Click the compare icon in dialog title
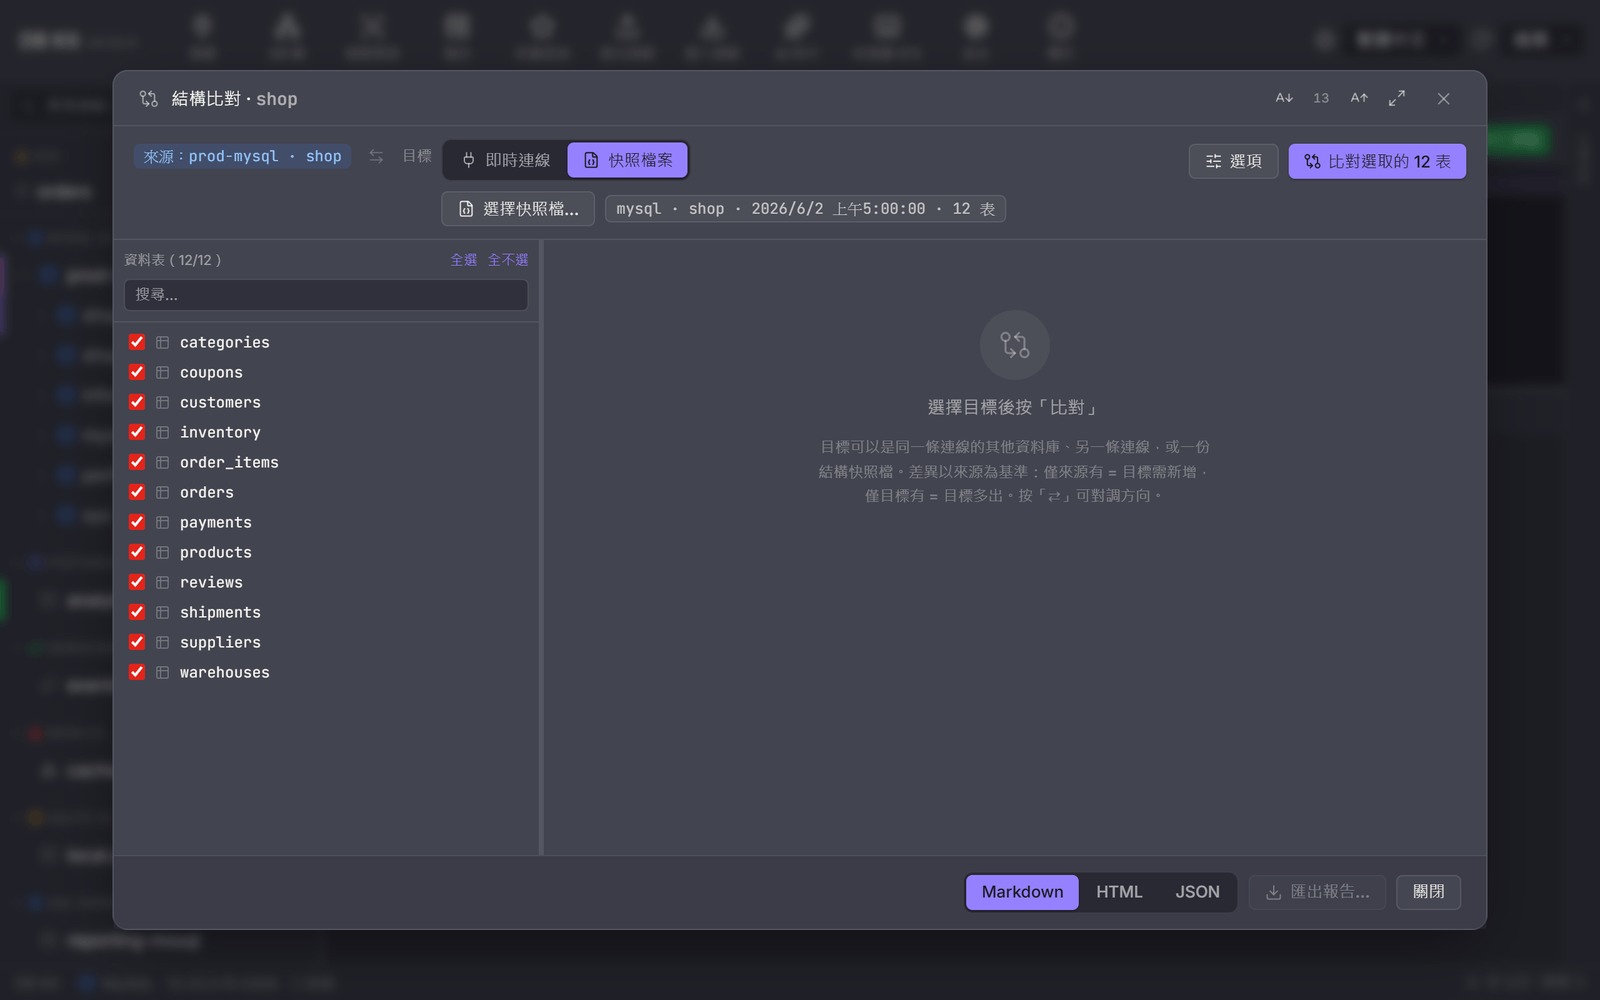1600x1000 pixels. 149,98
